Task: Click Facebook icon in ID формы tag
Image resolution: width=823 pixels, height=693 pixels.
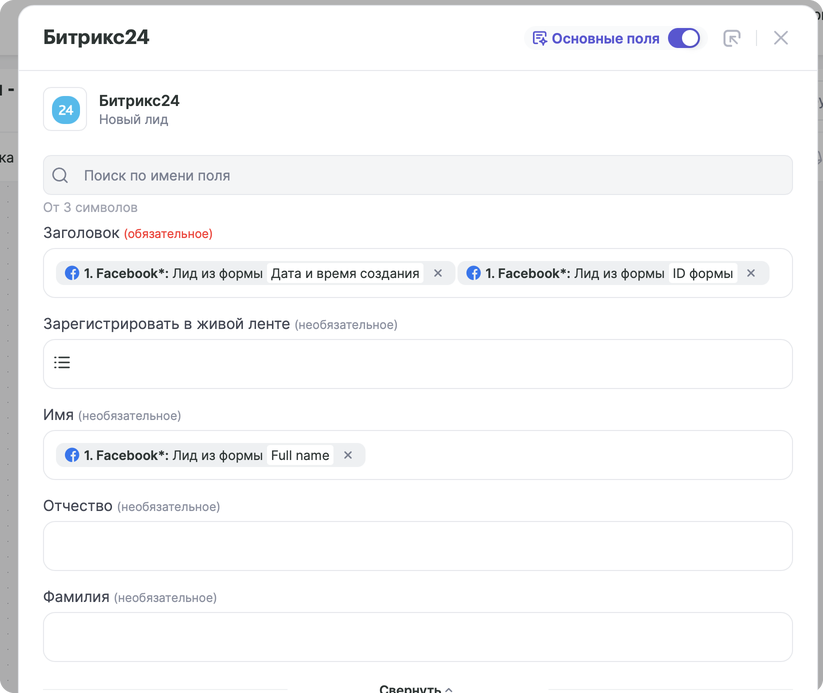Action: coord(473,273)
